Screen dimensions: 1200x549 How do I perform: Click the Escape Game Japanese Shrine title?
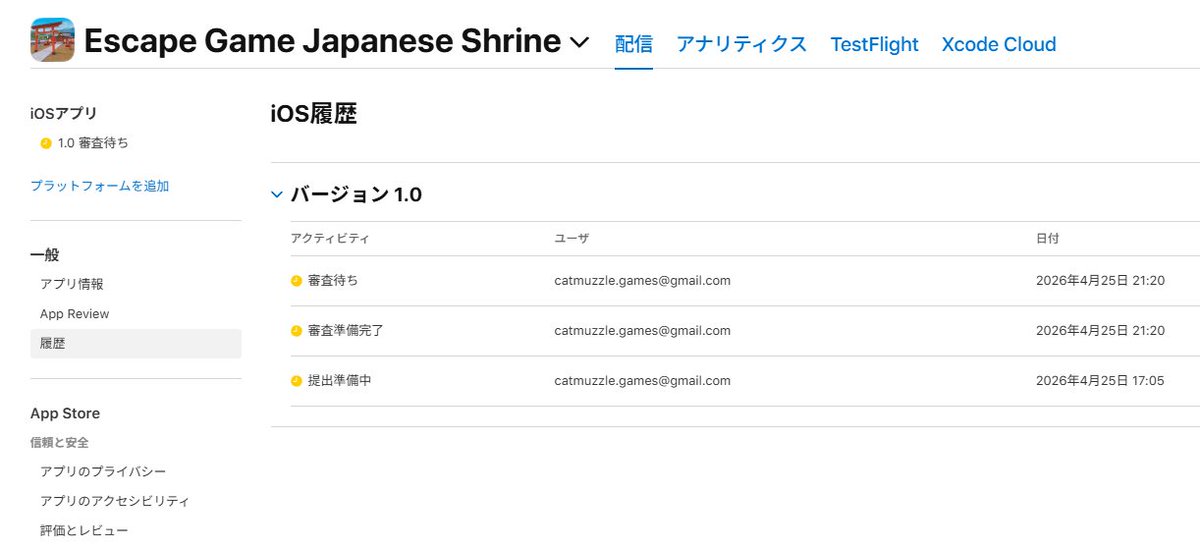click(x=322, y=41)
